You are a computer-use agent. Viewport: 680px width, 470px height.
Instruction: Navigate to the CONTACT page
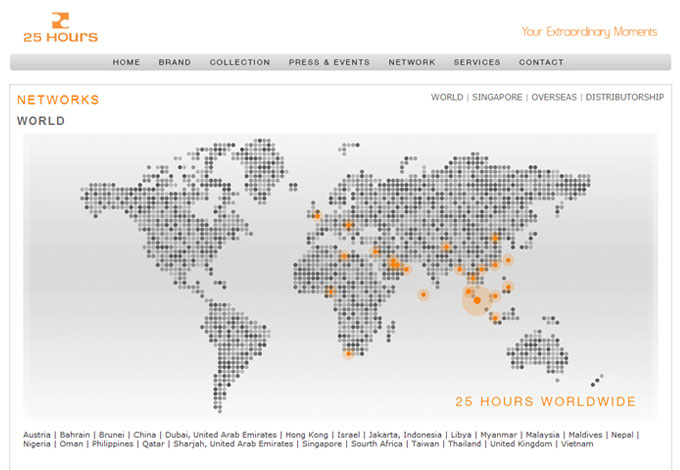click(x=541, y=62)
